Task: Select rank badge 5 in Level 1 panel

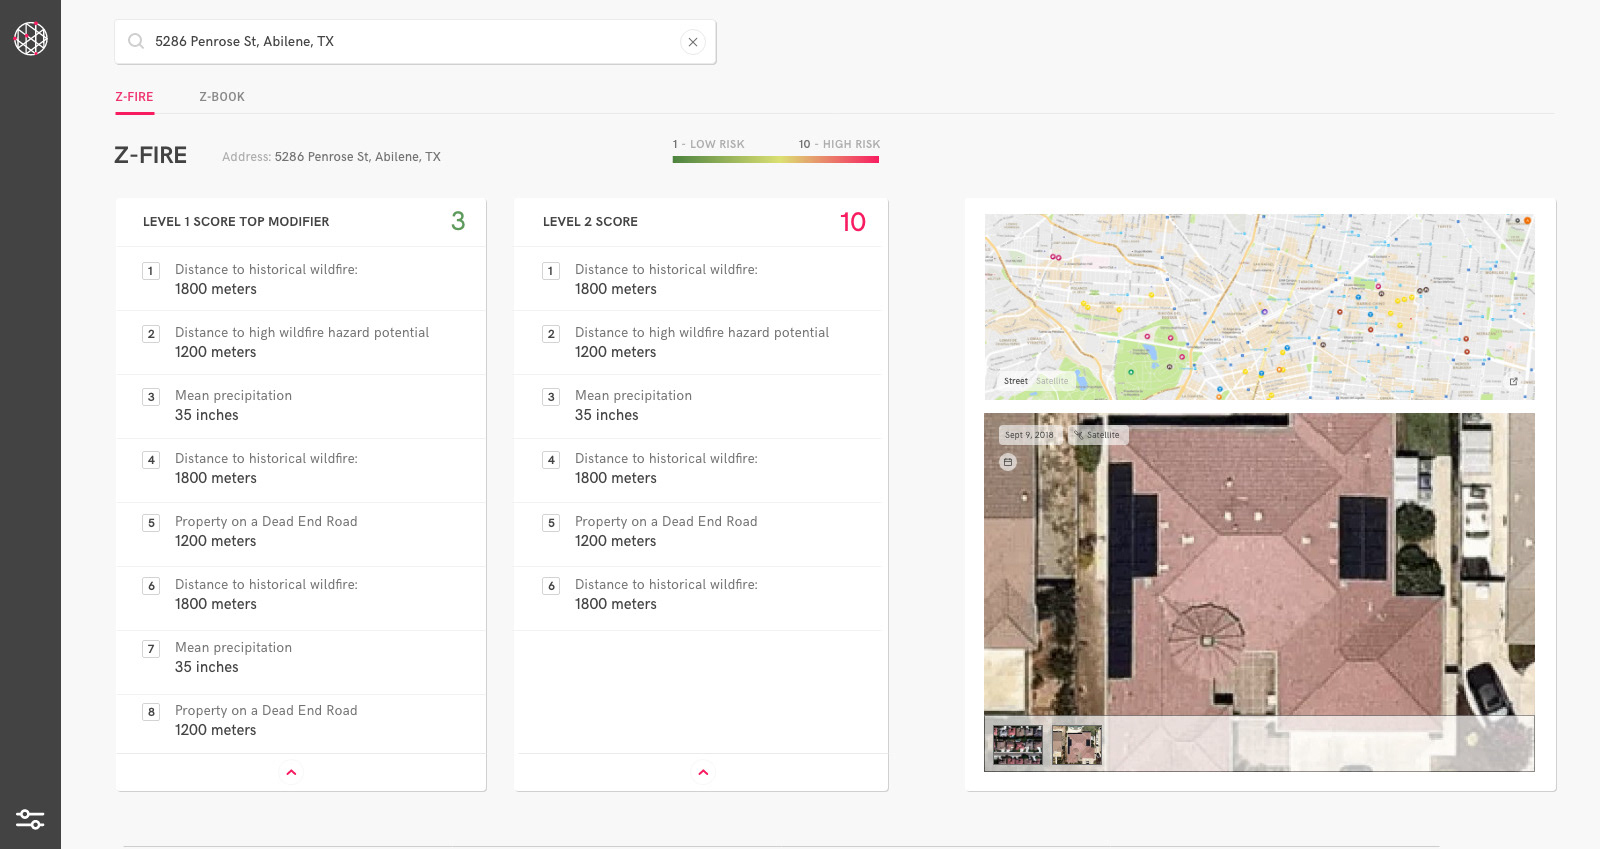Action: coord(151,523)
